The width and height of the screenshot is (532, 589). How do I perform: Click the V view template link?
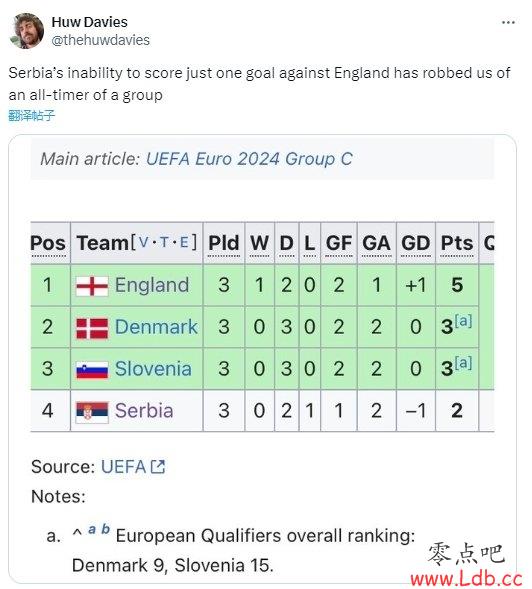(x=144, y=242)
